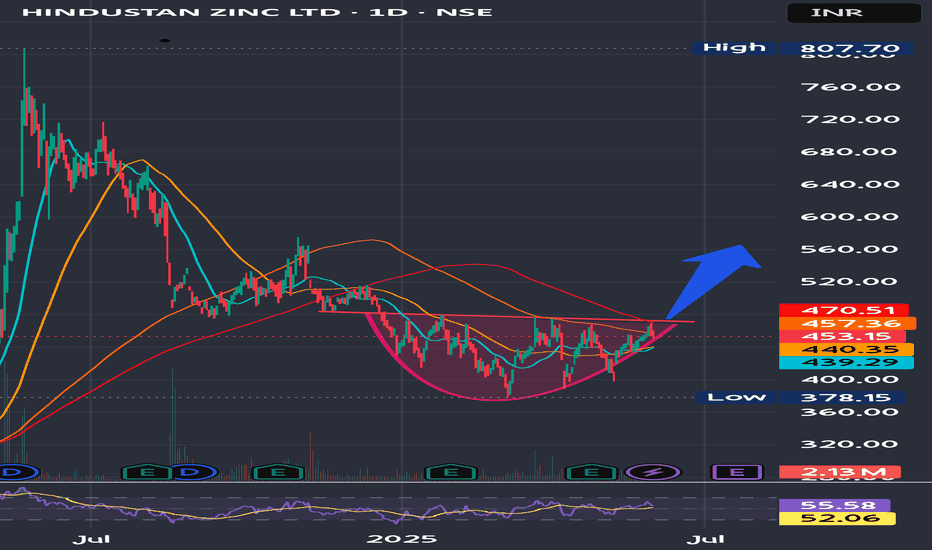This screenshot has width=932, height=550.
Task: Click the 680.00 price axis label
Action: 849,152
